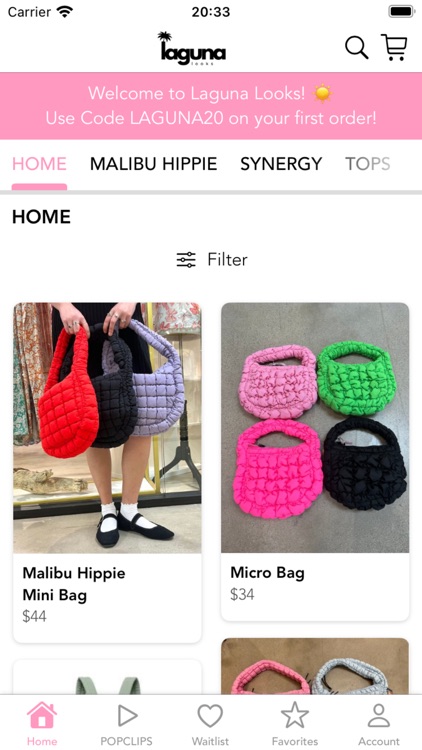View the red black purple bags photo
The height and width of the screenshot is (750, 422).
click(x=107, y=428)
